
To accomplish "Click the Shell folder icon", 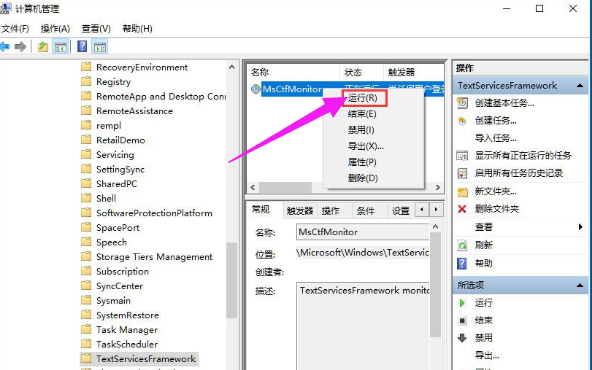I will 86,198.
